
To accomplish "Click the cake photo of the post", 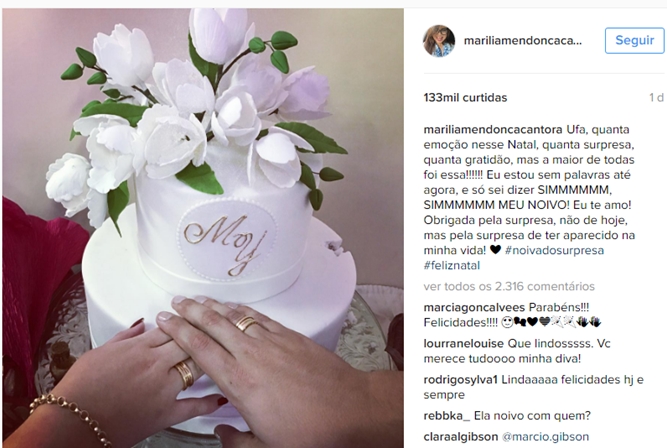I will point(203,228).
